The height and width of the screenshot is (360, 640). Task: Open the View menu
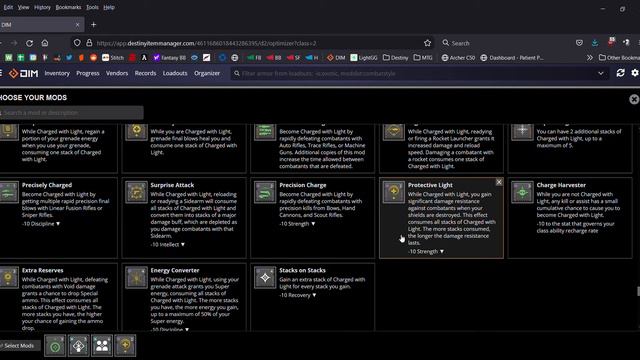23,7
